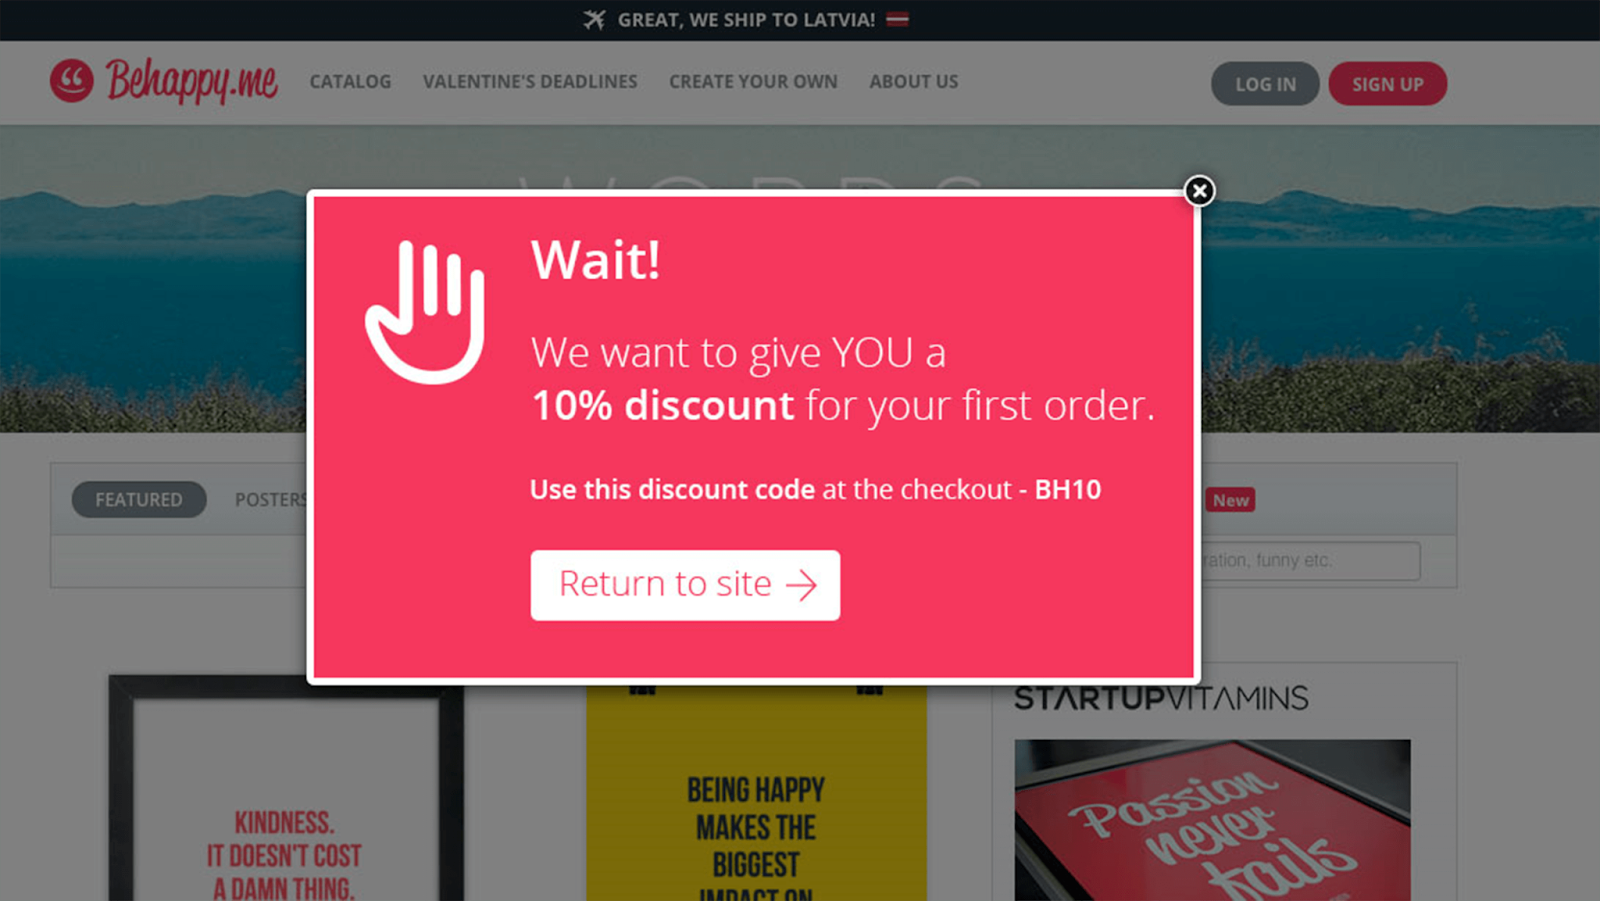
Task: Click the airplane shipping icon
Action: [595, 19]
